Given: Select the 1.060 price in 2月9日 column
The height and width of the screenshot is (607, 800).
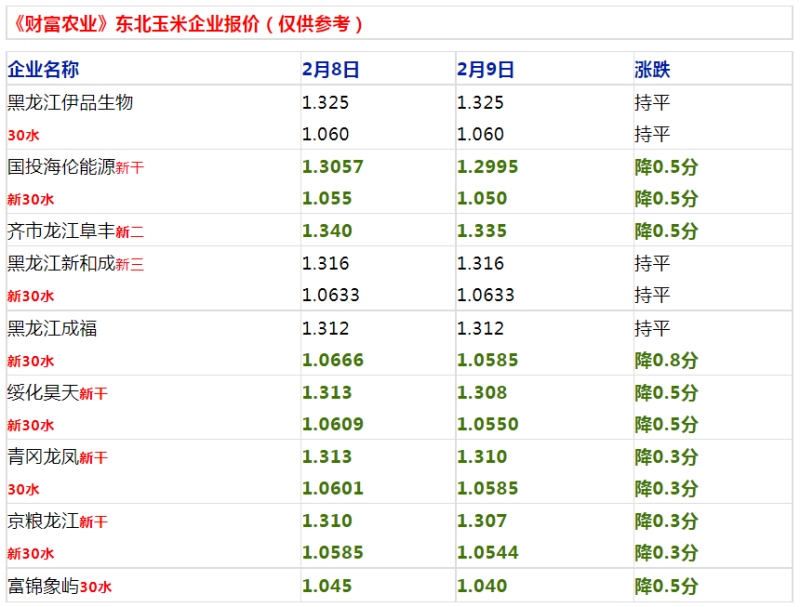Looking at the screenshot, I should click(x=480, y=134).
